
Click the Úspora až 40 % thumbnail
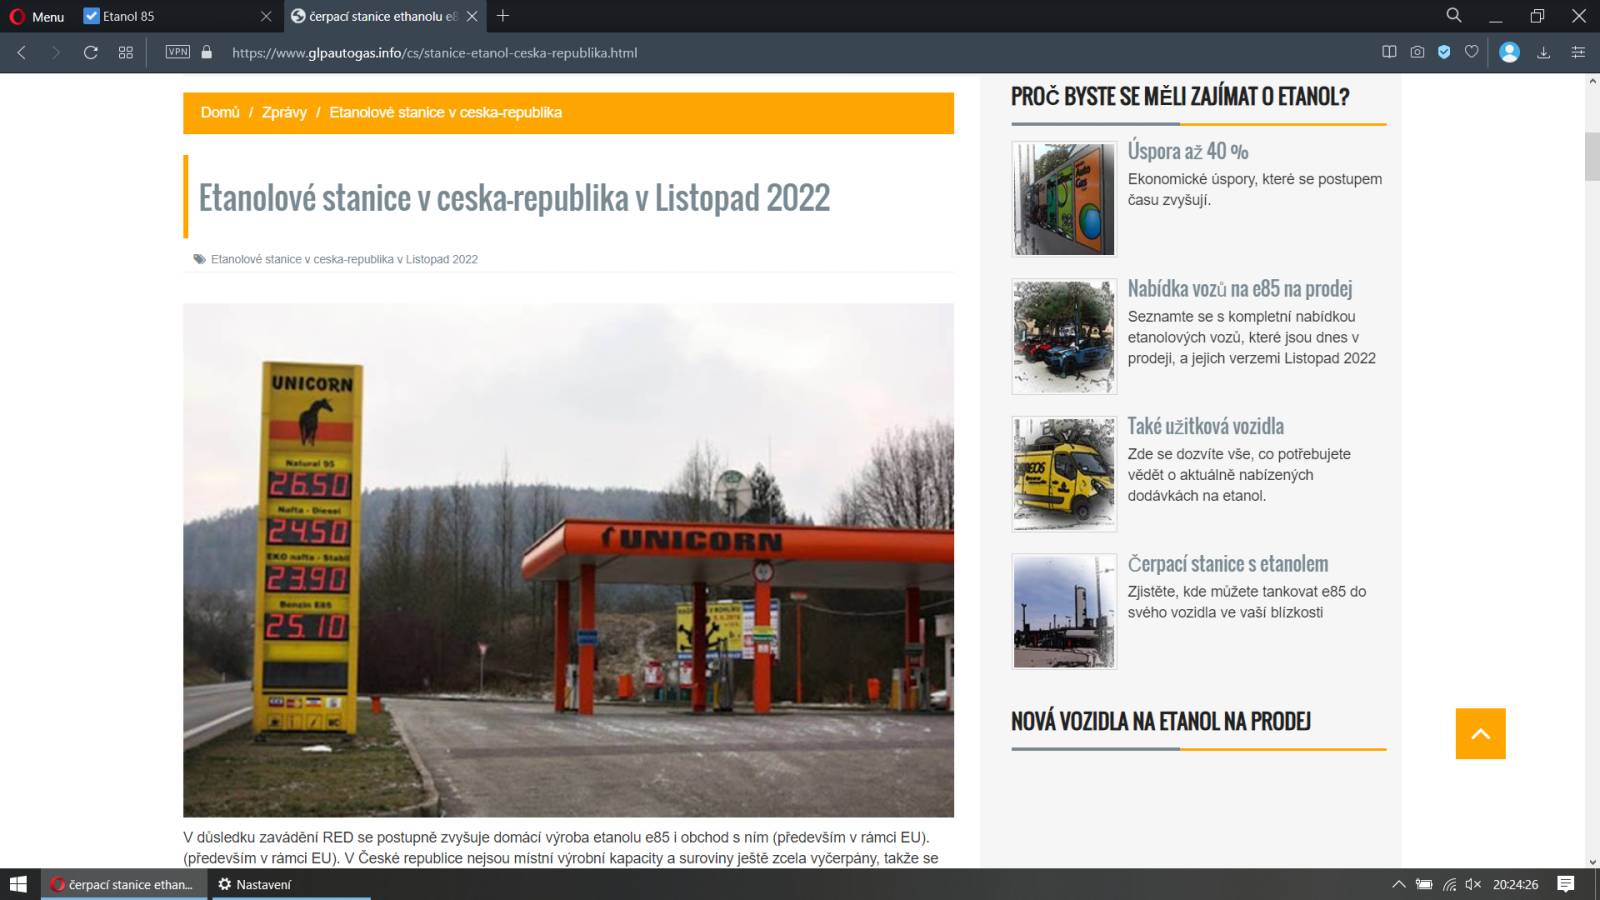click(1064, 198)
